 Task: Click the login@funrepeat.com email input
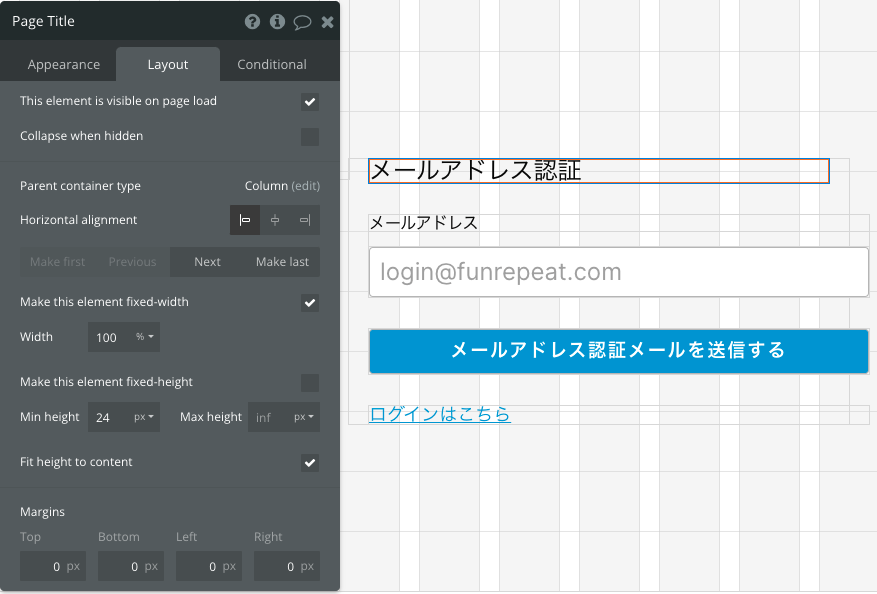(x=619, y=272)
